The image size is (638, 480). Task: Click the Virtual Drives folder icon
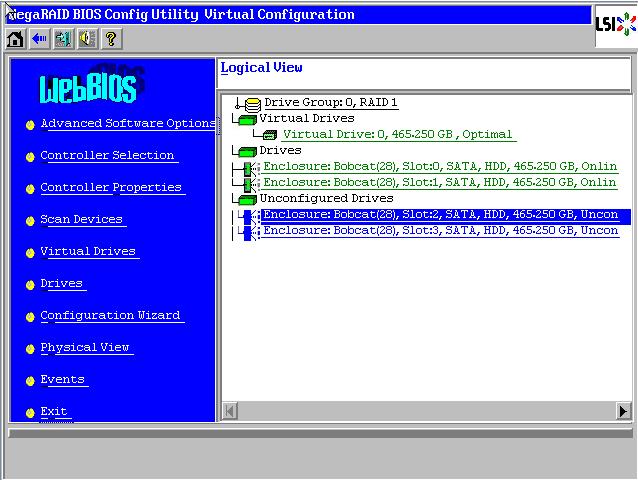coord(247,119)
